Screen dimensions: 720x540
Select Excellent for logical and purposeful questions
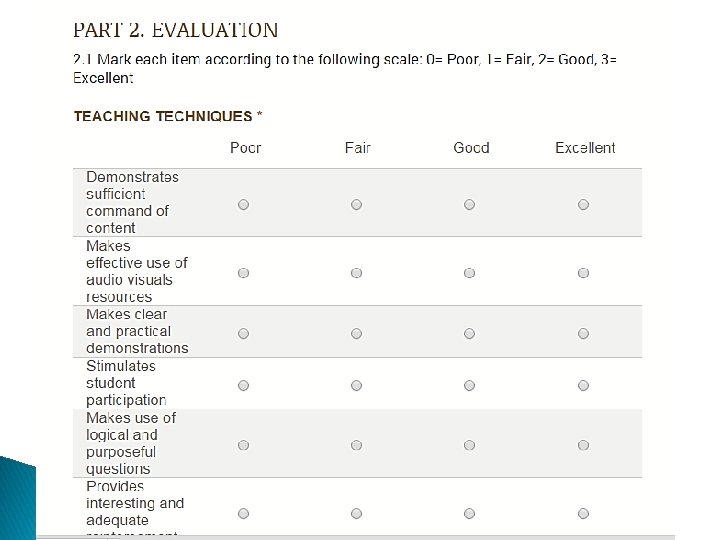tap(583, 444)
